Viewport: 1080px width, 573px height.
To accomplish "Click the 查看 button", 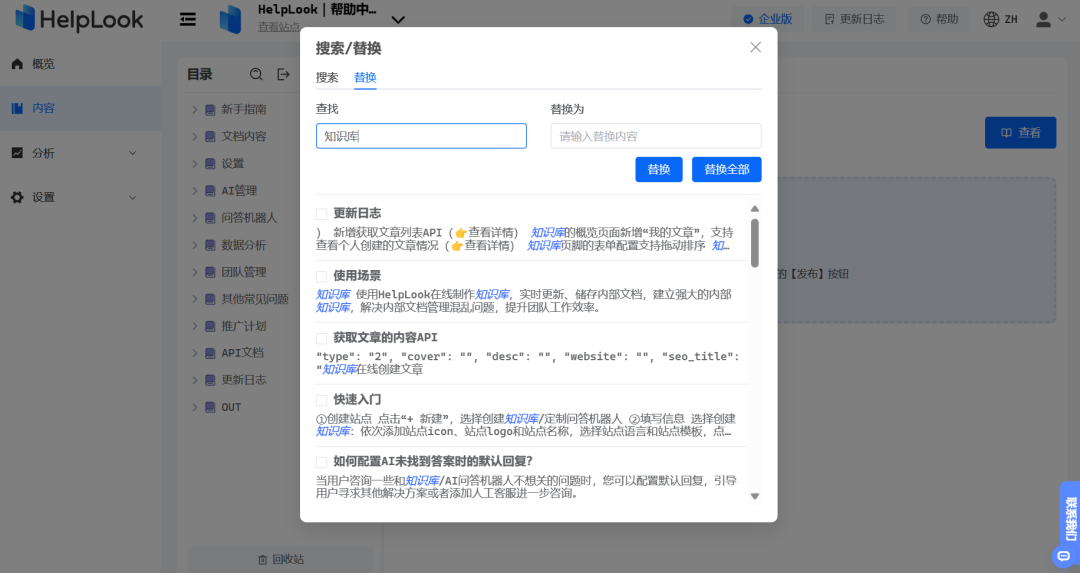I will pyautogui.click(x=1020, y=132).
